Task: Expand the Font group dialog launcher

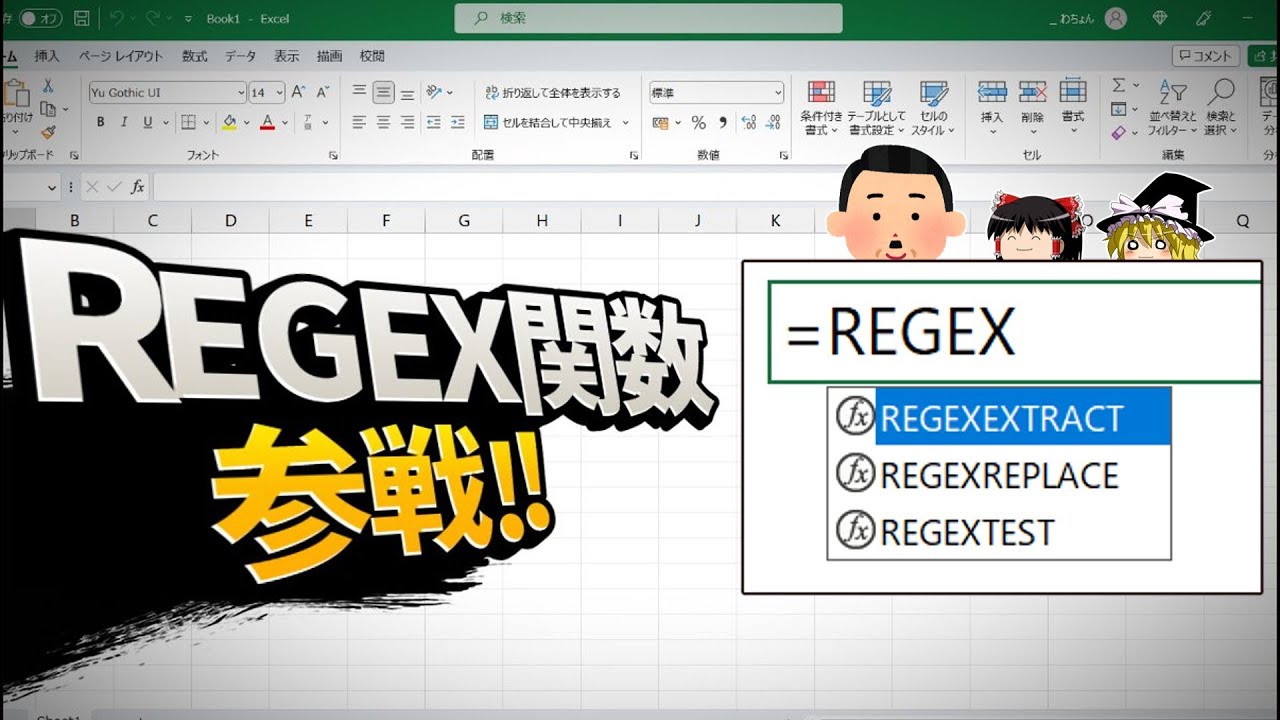Action: click(x=333, y=156)
